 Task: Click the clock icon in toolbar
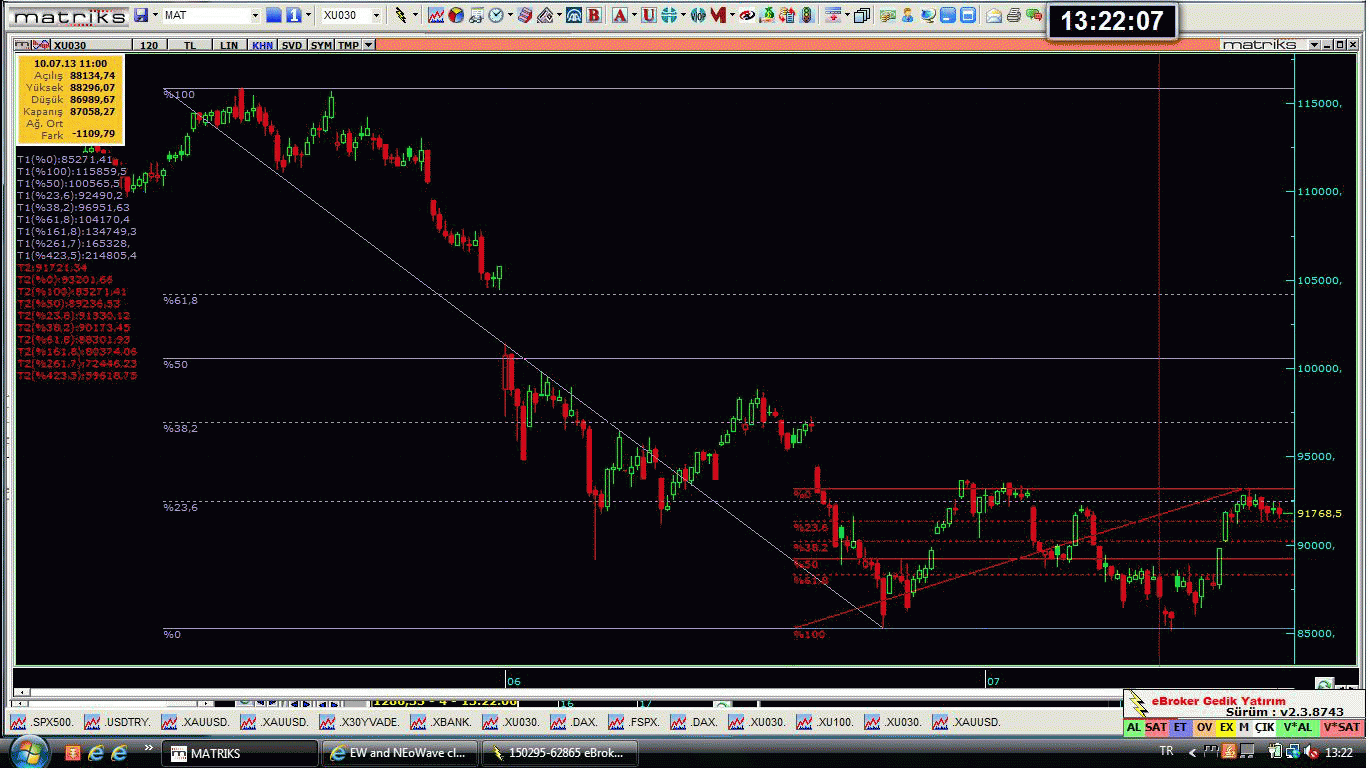coord(496,15)
